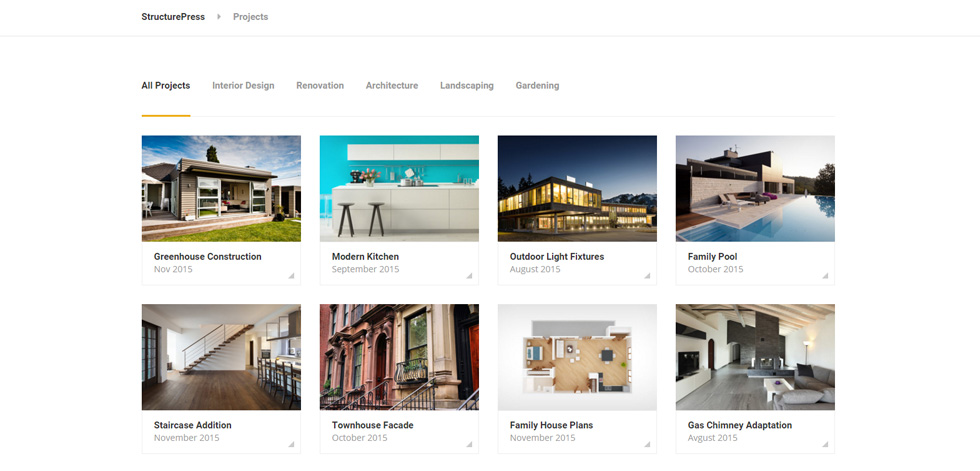Open the Landscaping filter tab
Viewport: 980px width, 471px height.
click(x=467, y=86)
